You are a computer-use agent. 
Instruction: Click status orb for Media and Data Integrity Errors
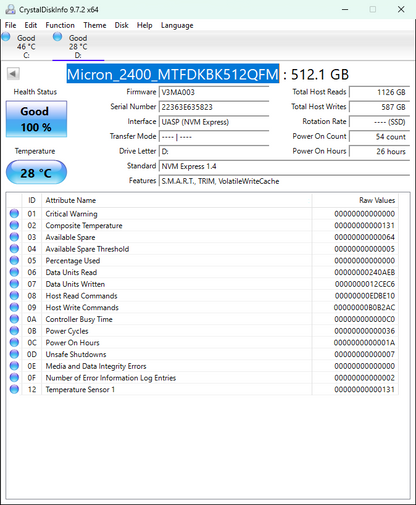pos(14,366)
